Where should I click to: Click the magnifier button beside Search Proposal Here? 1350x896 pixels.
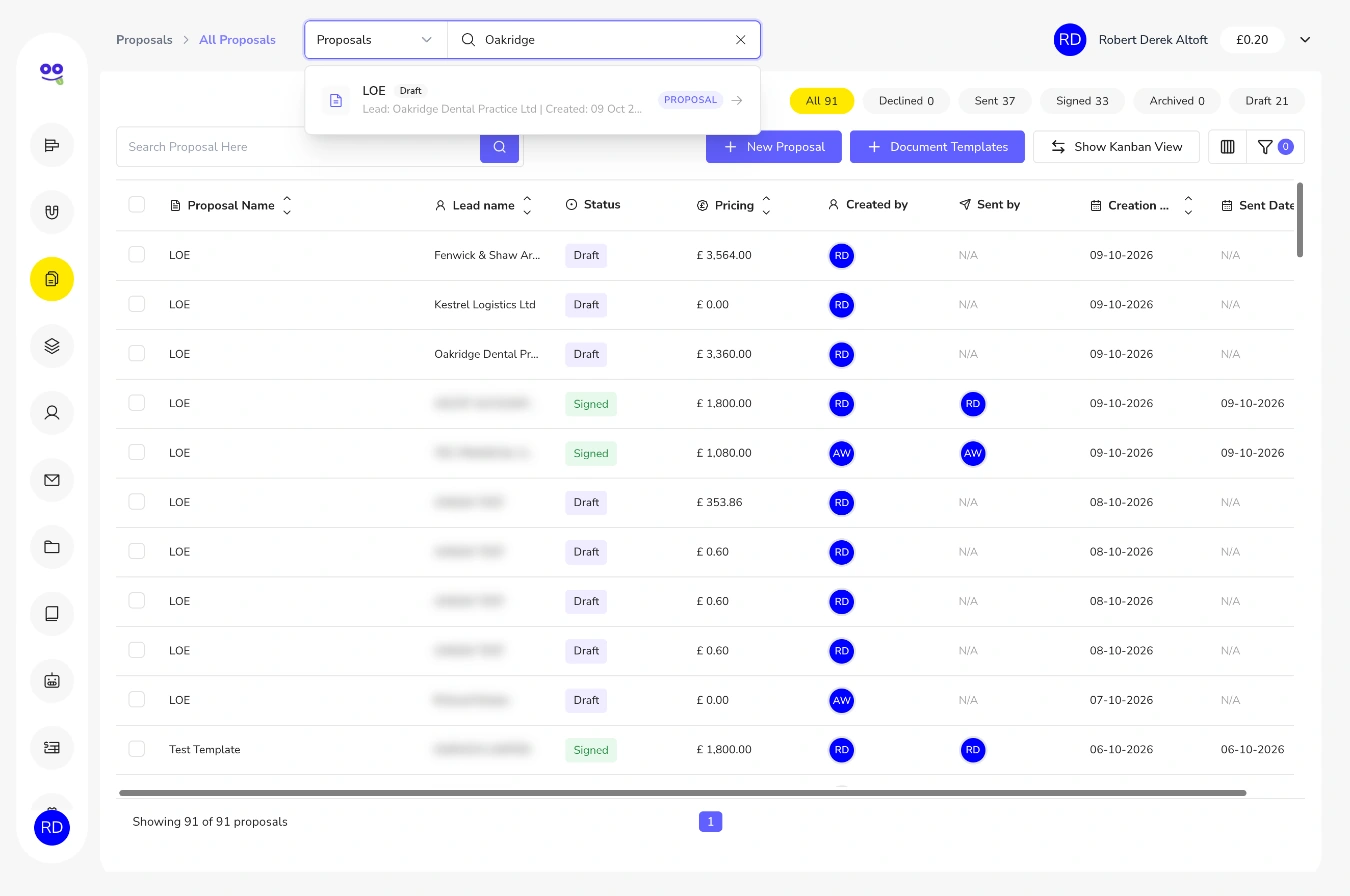coord(499,147)
